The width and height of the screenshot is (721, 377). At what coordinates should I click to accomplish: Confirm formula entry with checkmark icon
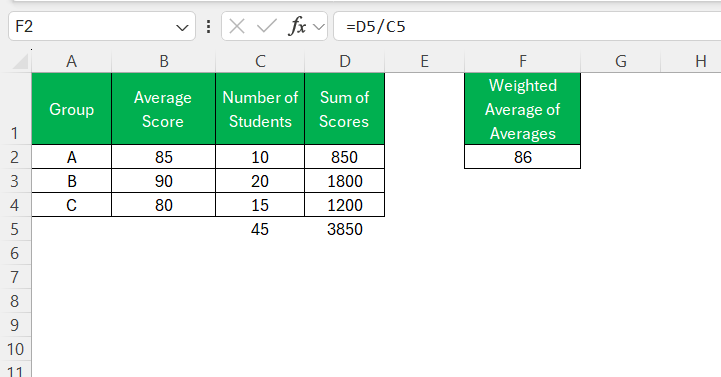(x=267, y=27)
